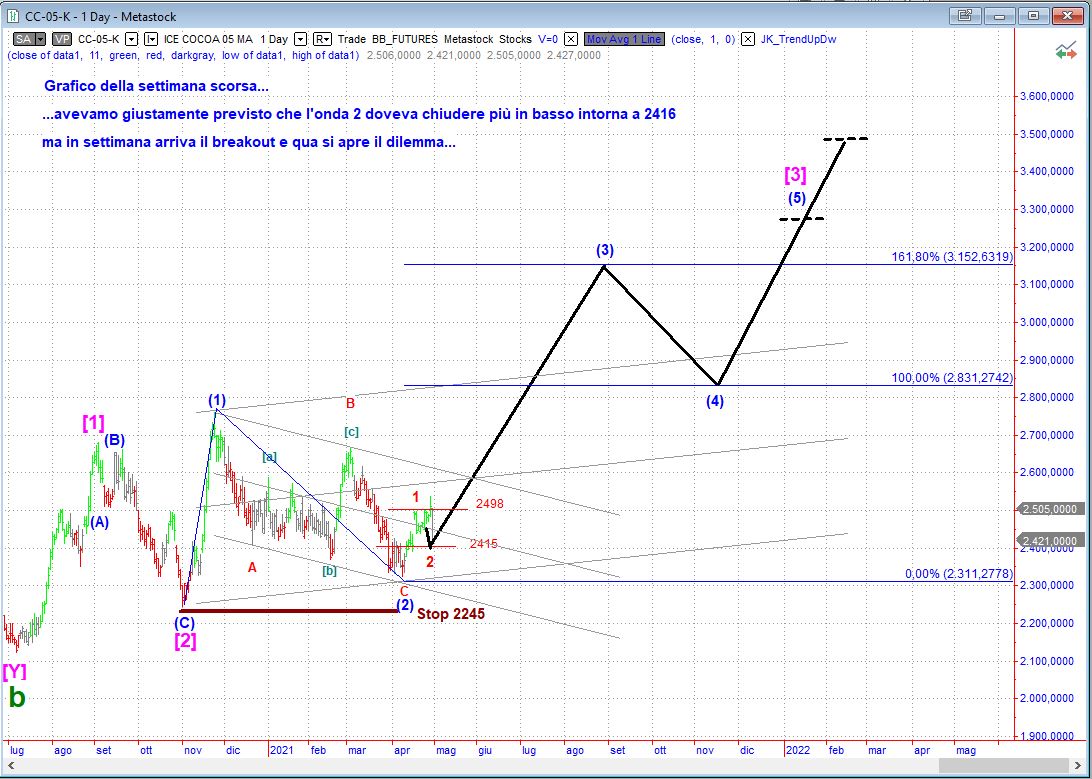This screenshot has width=1092, height=779.
Task: Click the 2.421,0000 price tag on axis
Action: pyautogui.click(x=1051, y=541)
